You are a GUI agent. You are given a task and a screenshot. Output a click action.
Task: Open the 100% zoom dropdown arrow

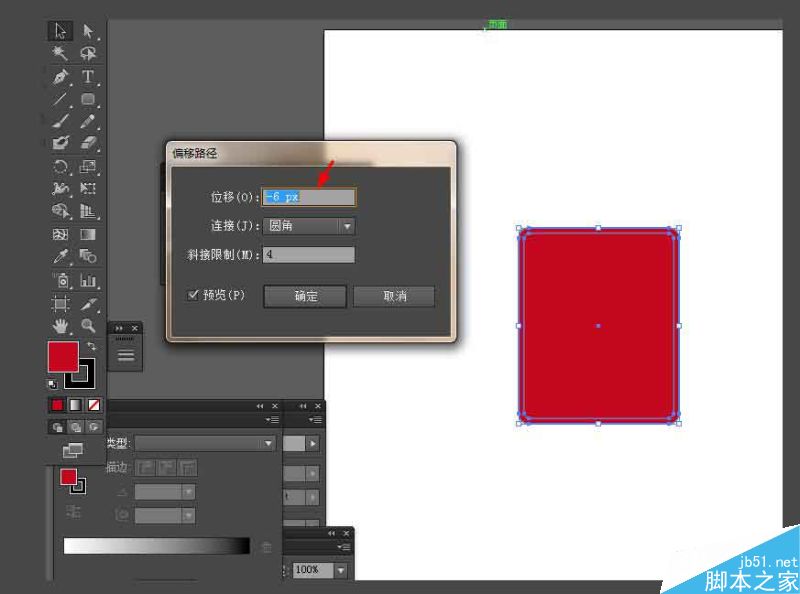(x=340, y=570)
